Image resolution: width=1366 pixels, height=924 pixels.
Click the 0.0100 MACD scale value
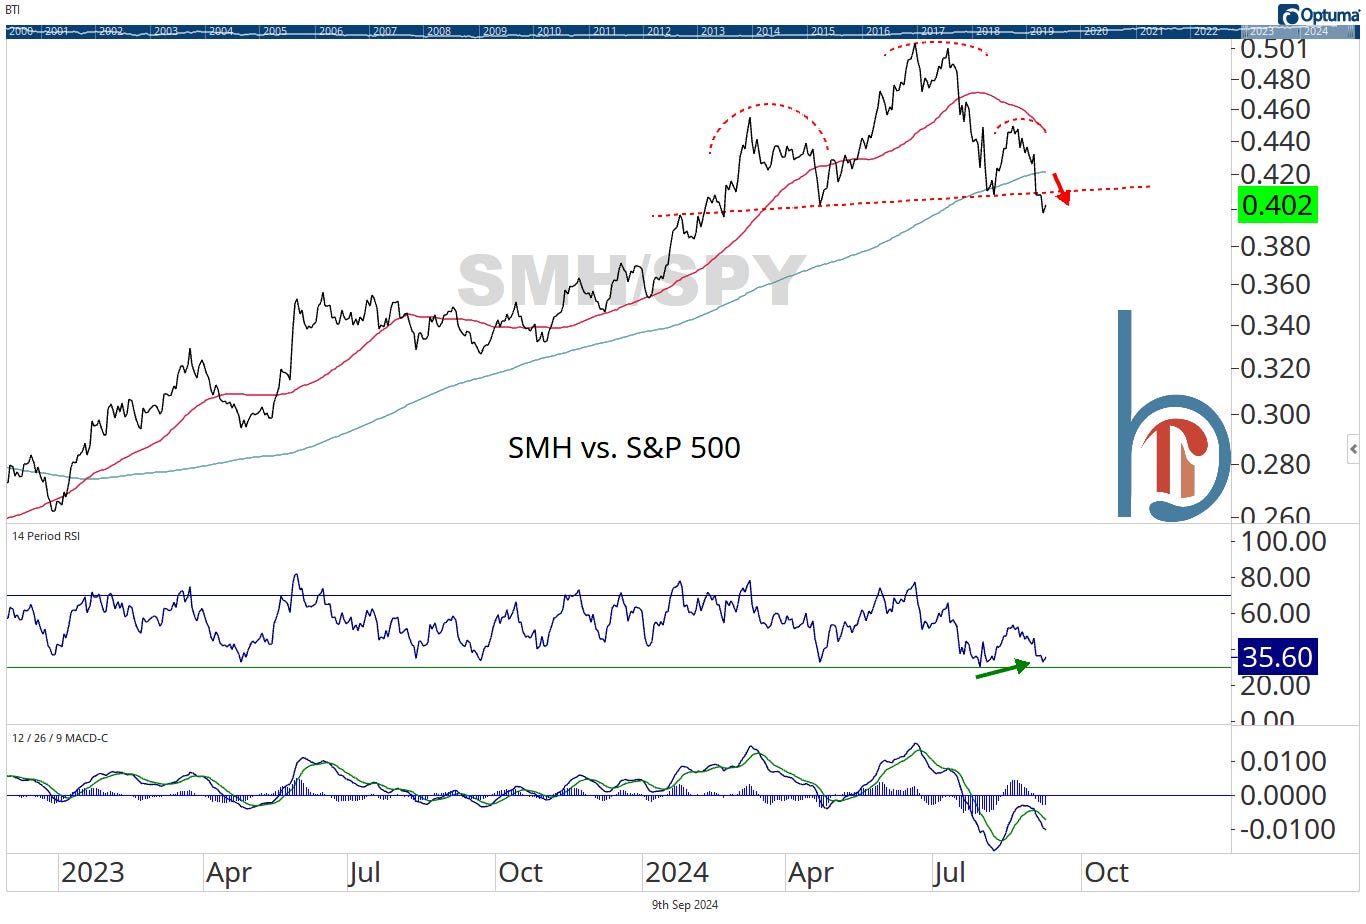point(1283,761)
